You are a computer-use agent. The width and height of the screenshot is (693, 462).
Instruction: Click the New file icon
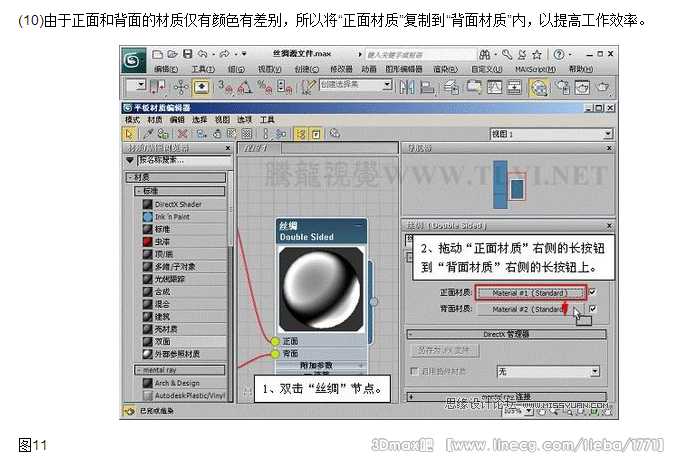point(157,54)
